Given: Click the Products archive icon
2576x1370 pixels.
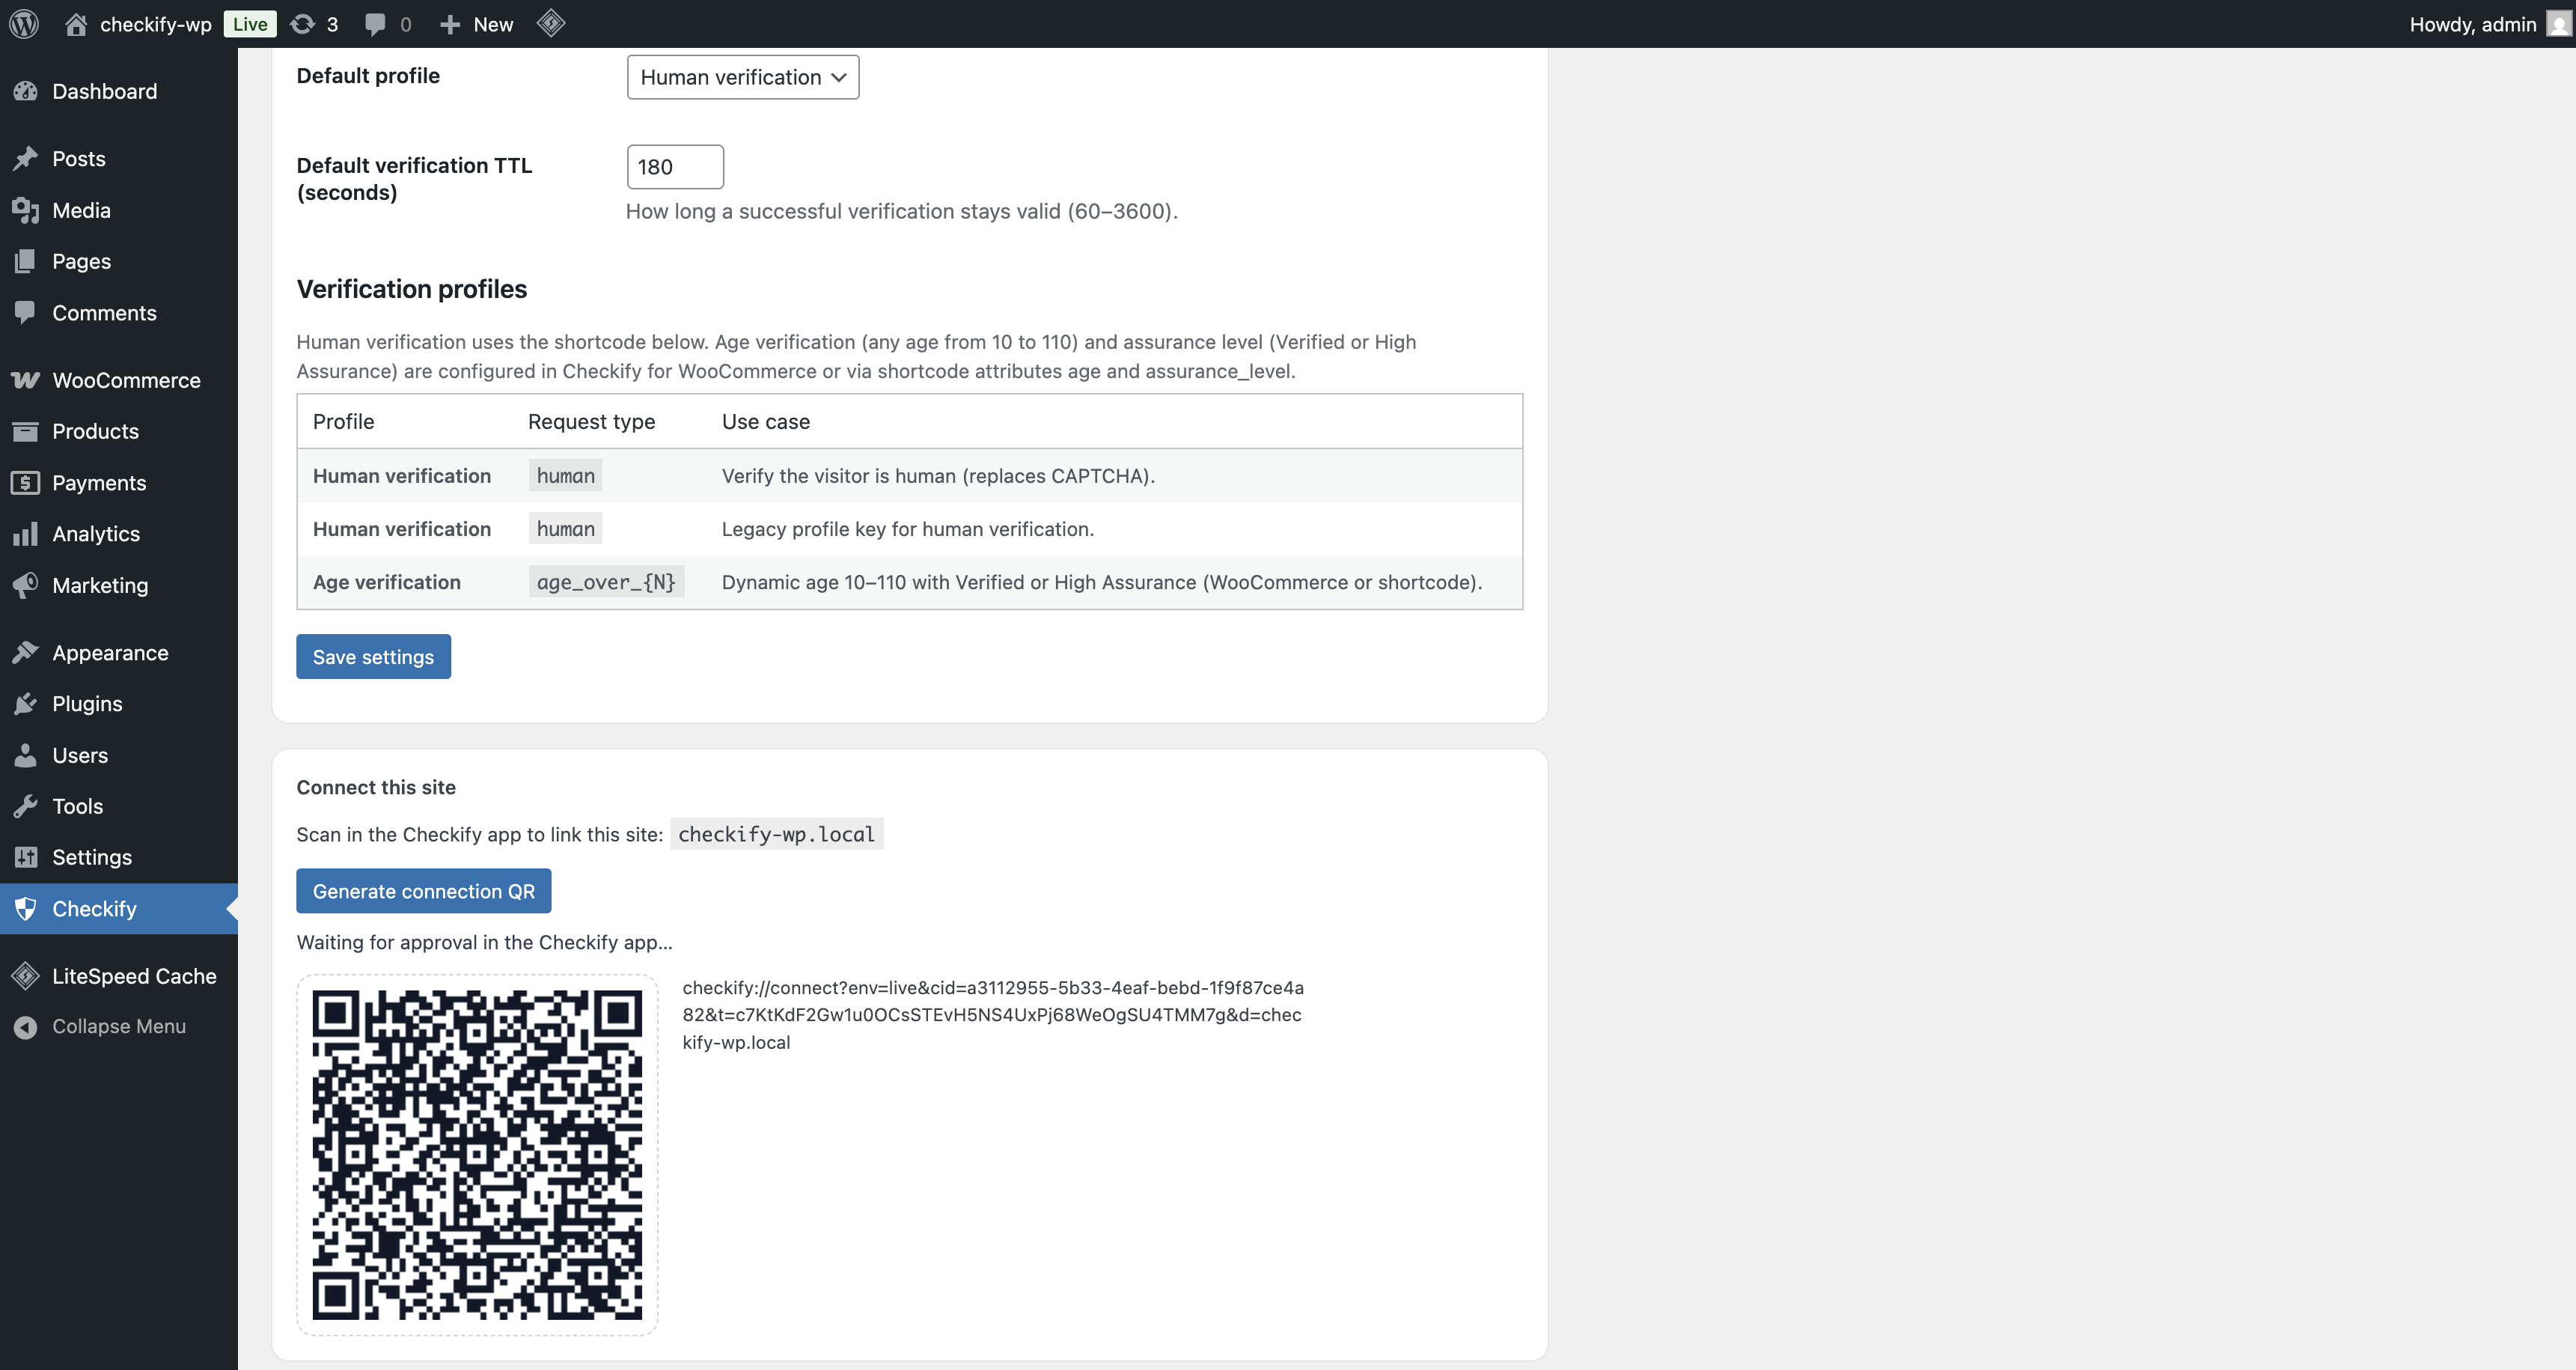Looking at the screenshot, I should (x=26, y=431).
